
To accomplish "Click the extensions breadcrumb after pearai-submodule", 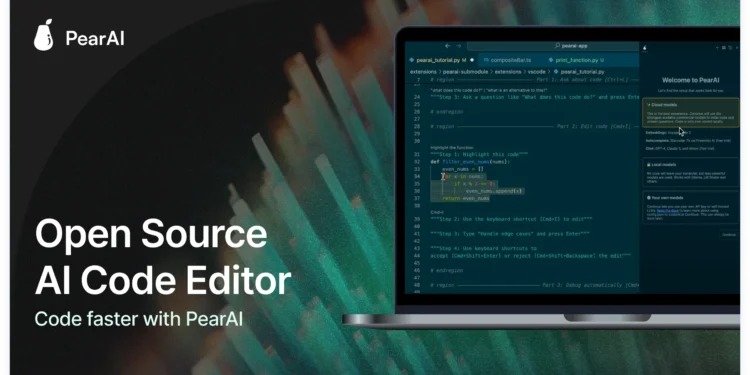I will click(x=508, y=72).
